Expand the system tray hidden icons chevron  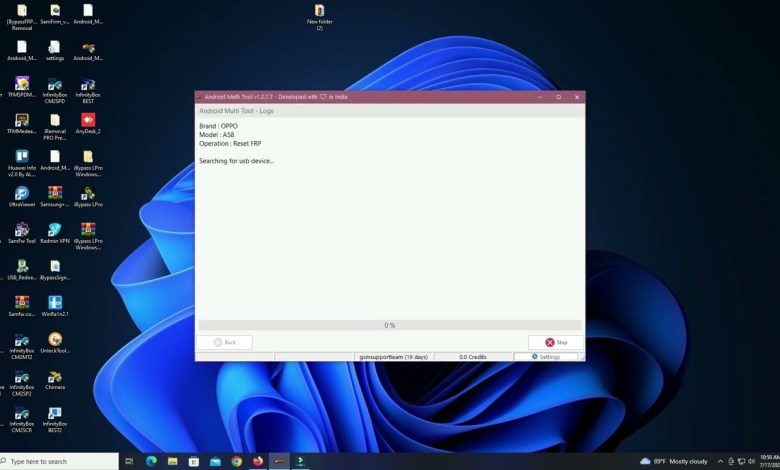coord(720,461)
